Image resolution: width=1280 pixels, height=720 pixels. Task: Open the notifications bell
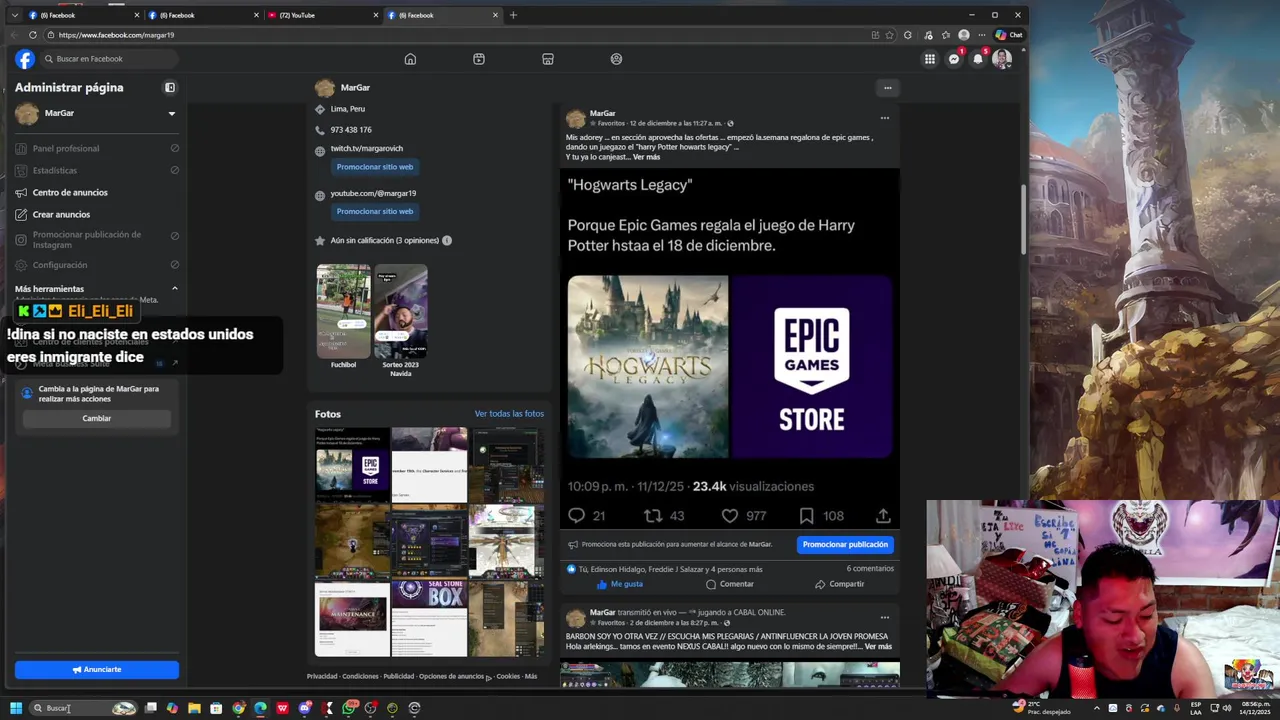978,59
